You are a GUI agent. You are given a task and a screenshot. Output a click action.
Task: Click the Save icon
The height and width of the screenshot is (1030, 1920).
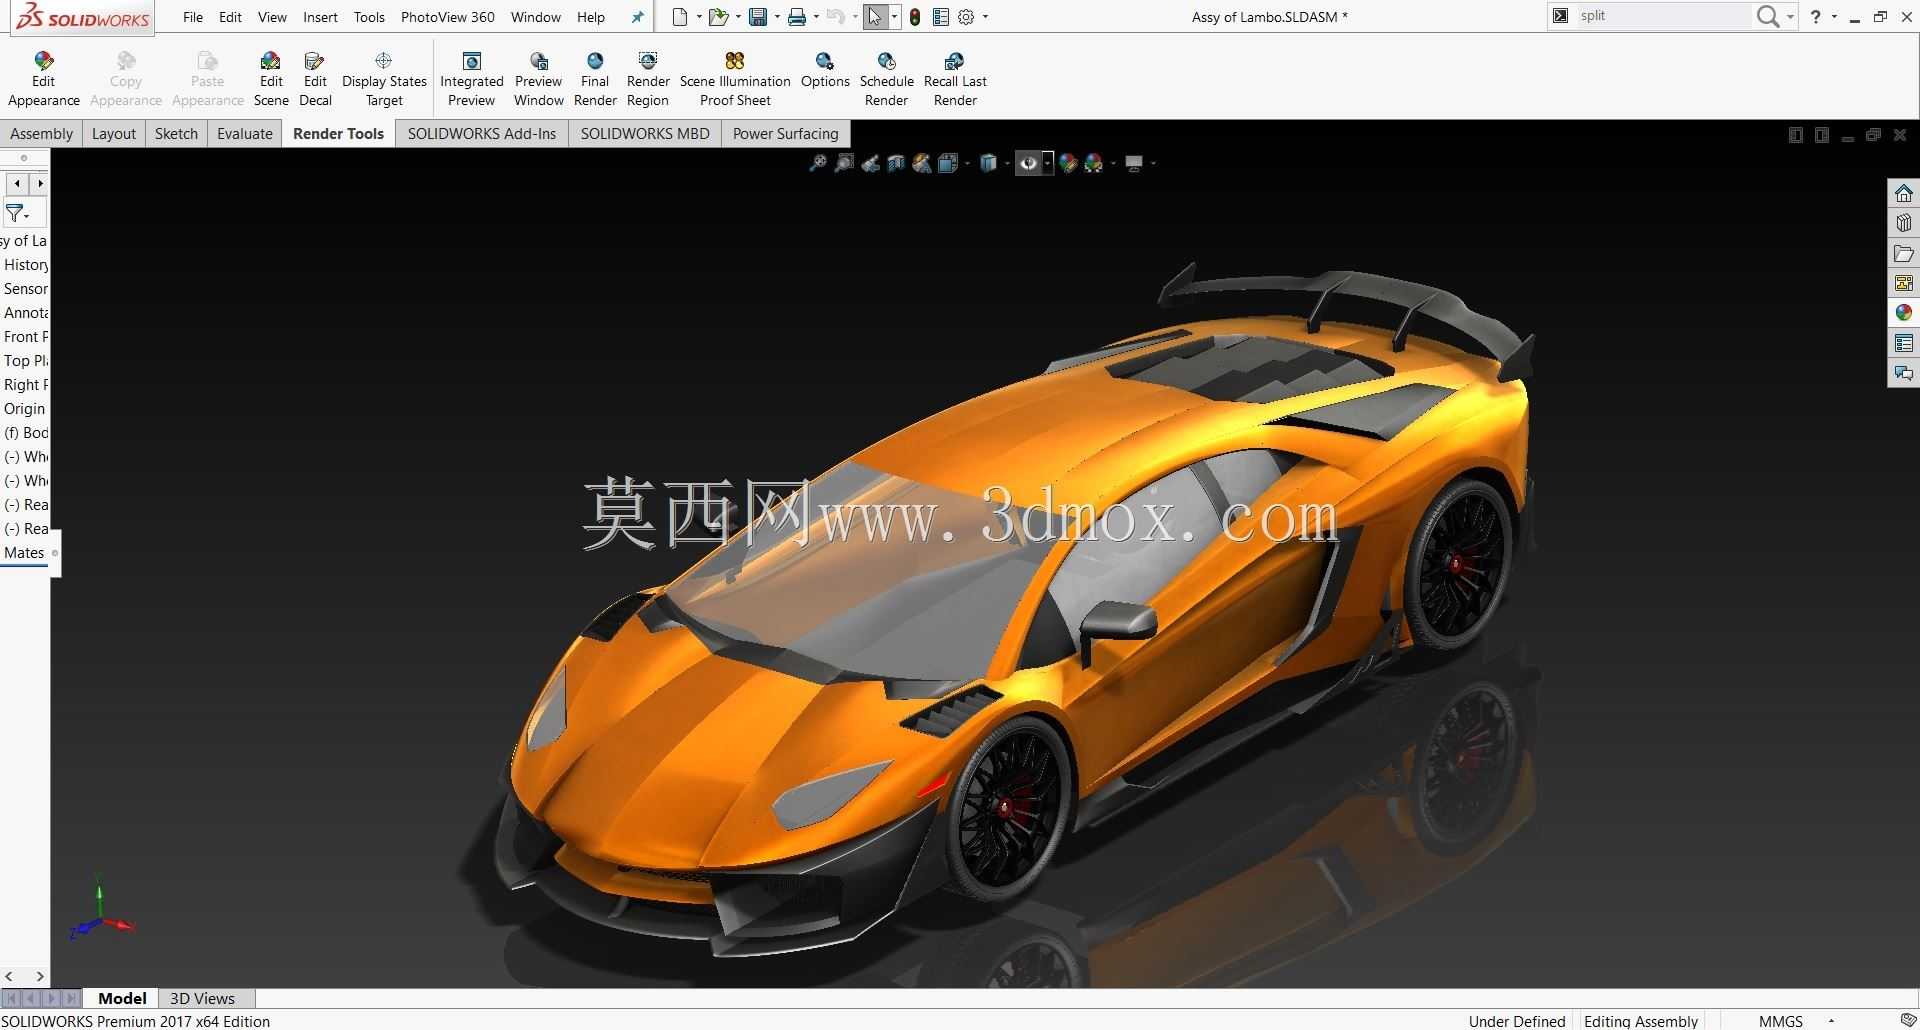[x=758, y=17]
